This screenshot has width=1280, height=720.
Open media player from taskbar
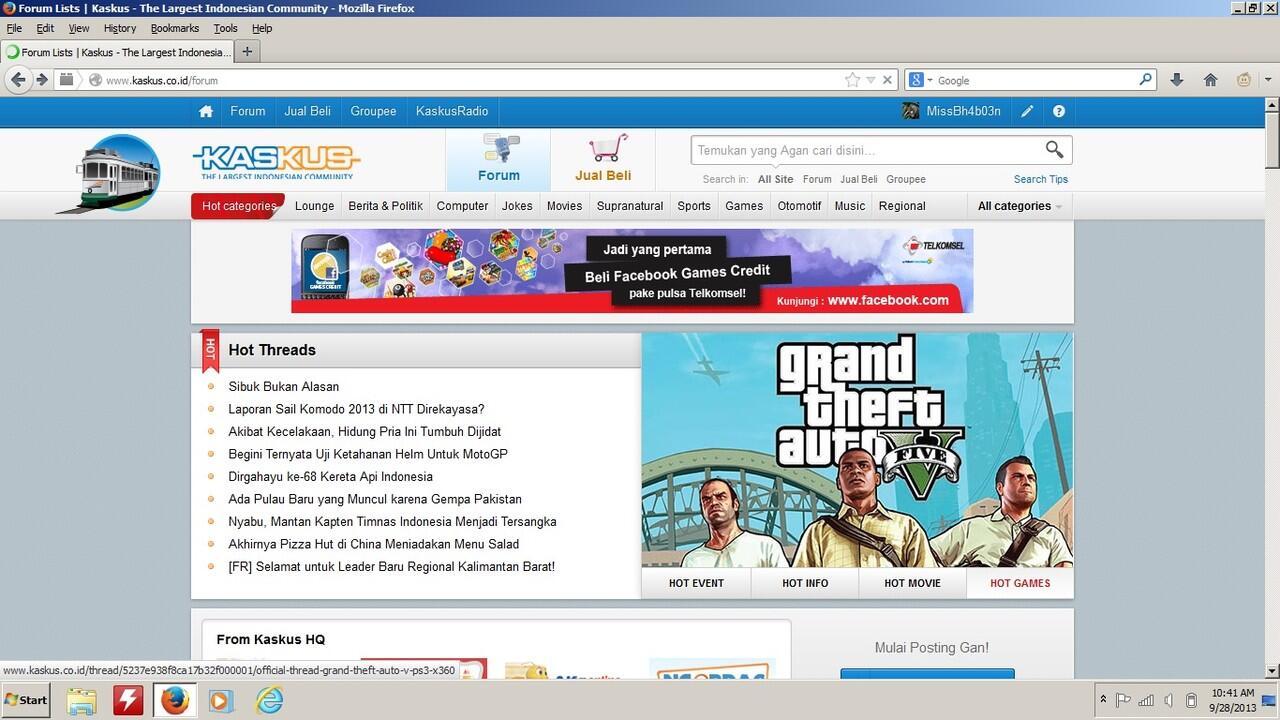(220, 700)
